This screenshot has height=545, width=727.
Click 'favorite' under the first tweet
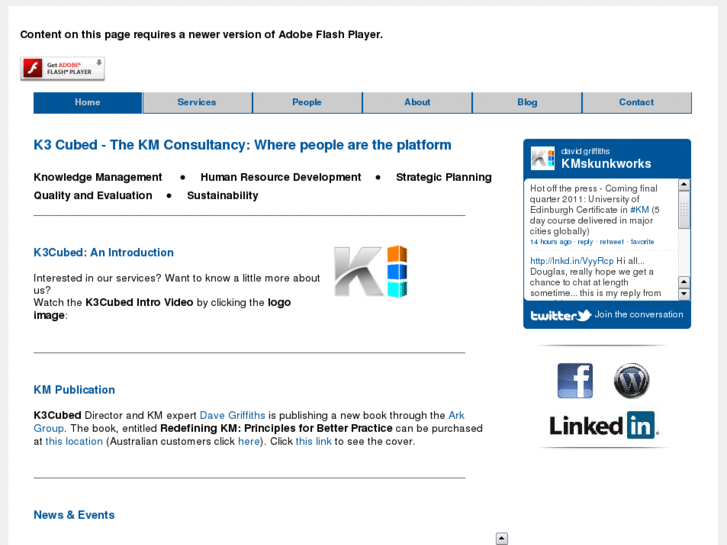tap(642, 242)
